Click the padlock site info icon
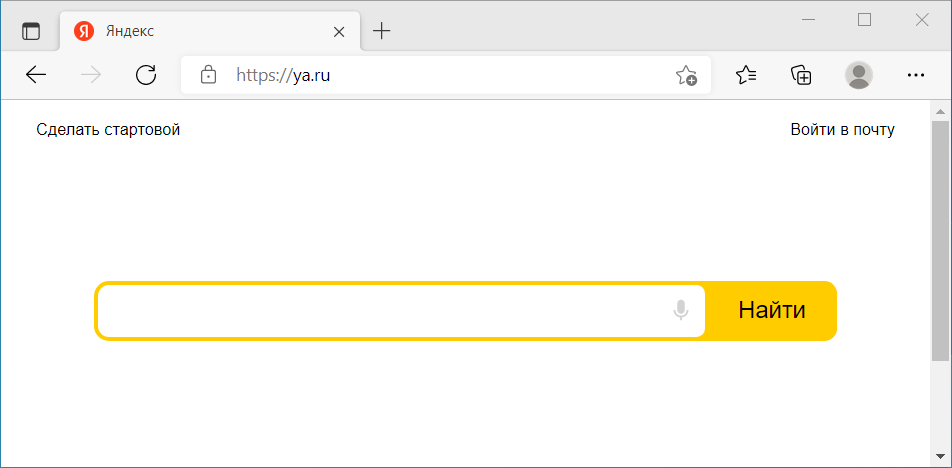The height and width of the screenshot is (468, 952). point(208,75)
